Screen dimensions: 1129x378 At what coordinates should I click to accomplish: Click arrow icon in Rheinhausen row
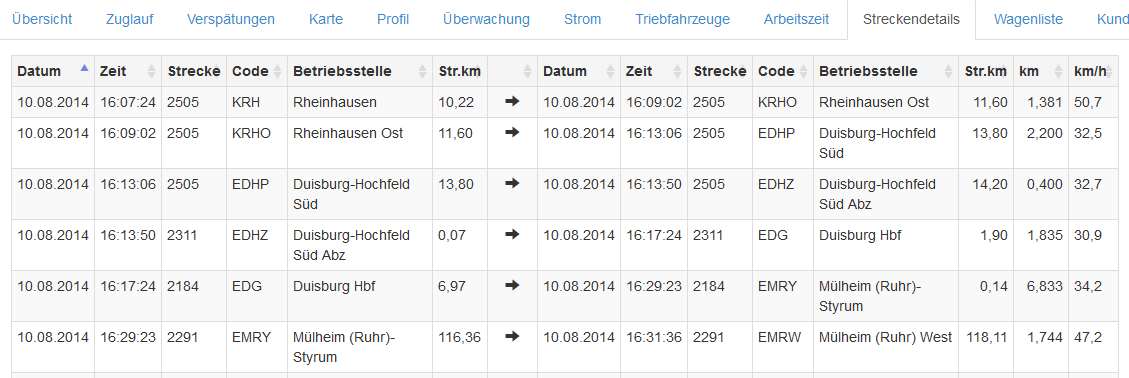pyautogui.click(x=512, y=102)
